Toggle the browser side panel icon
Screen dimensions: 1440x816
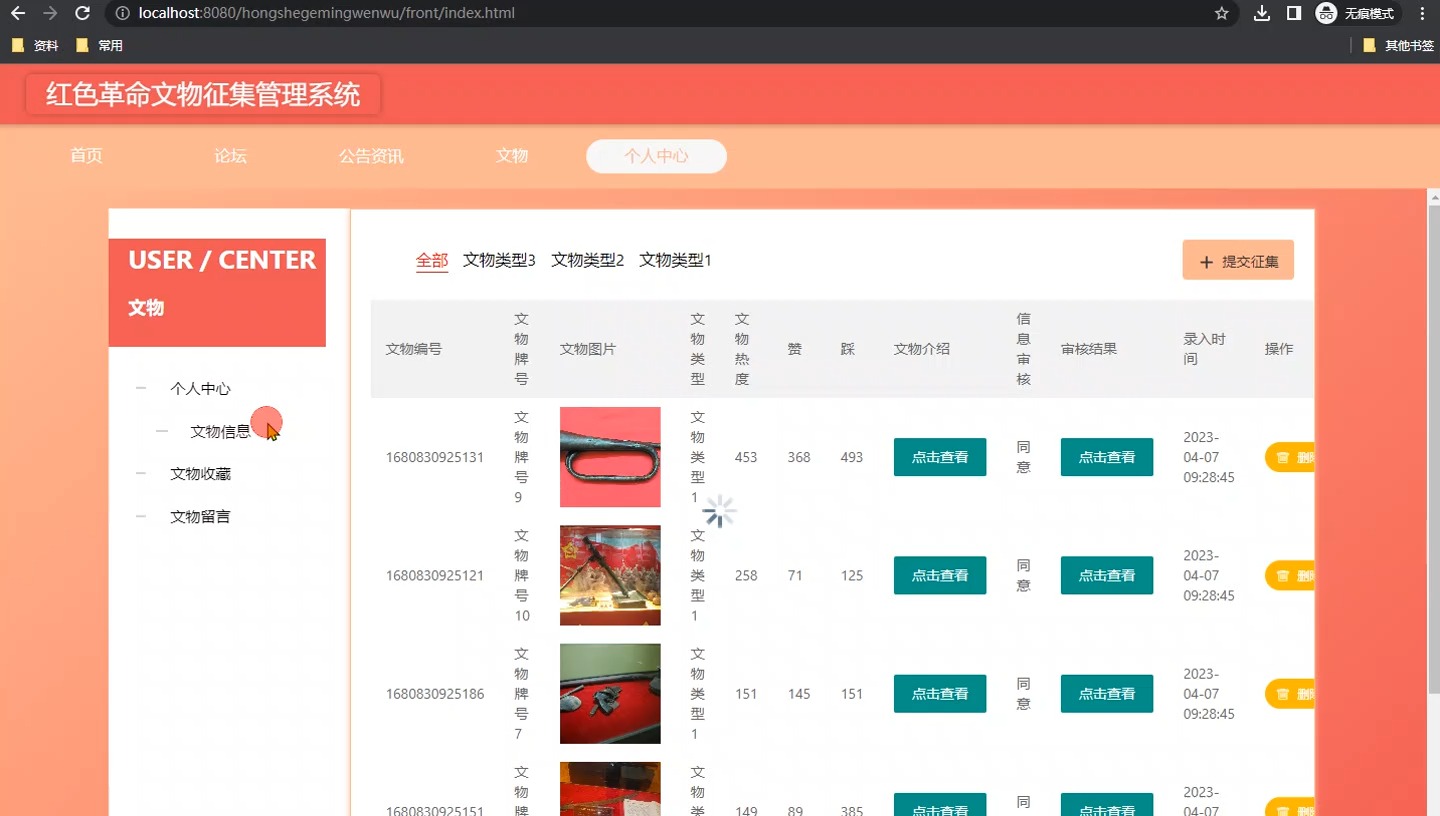[1293, 14]
